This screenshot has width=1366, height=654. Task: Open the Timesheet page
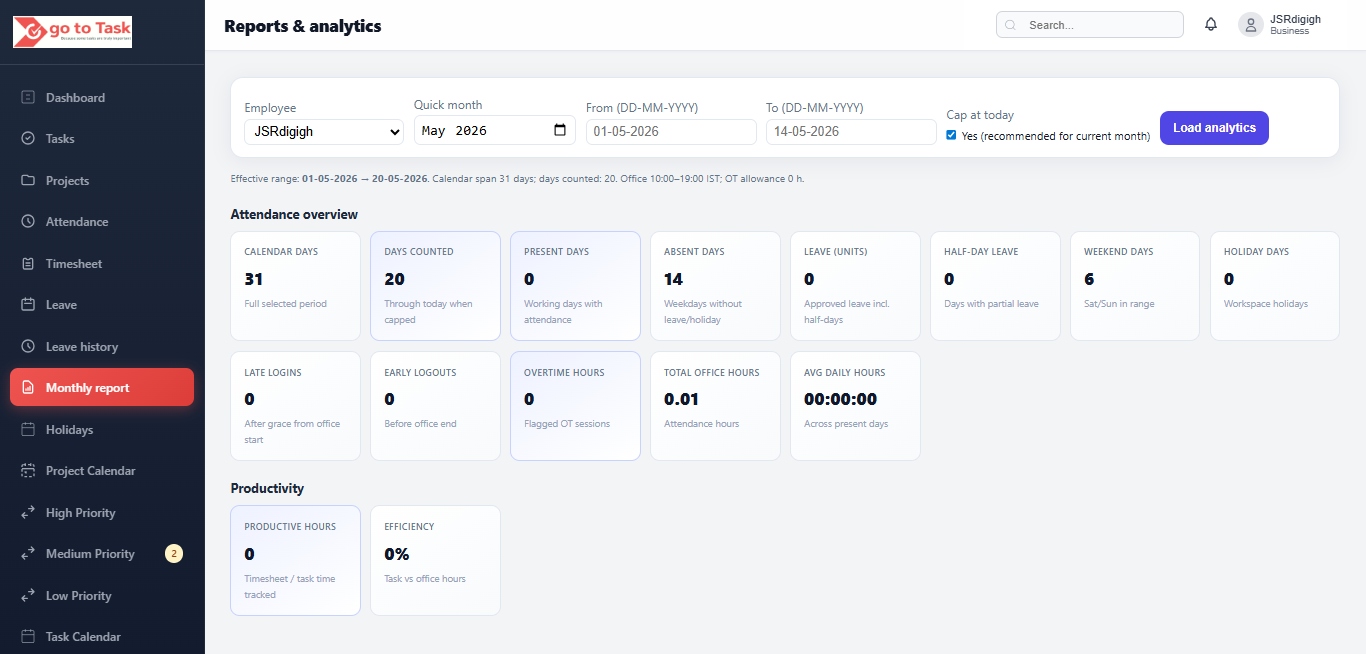coord(102,263)
